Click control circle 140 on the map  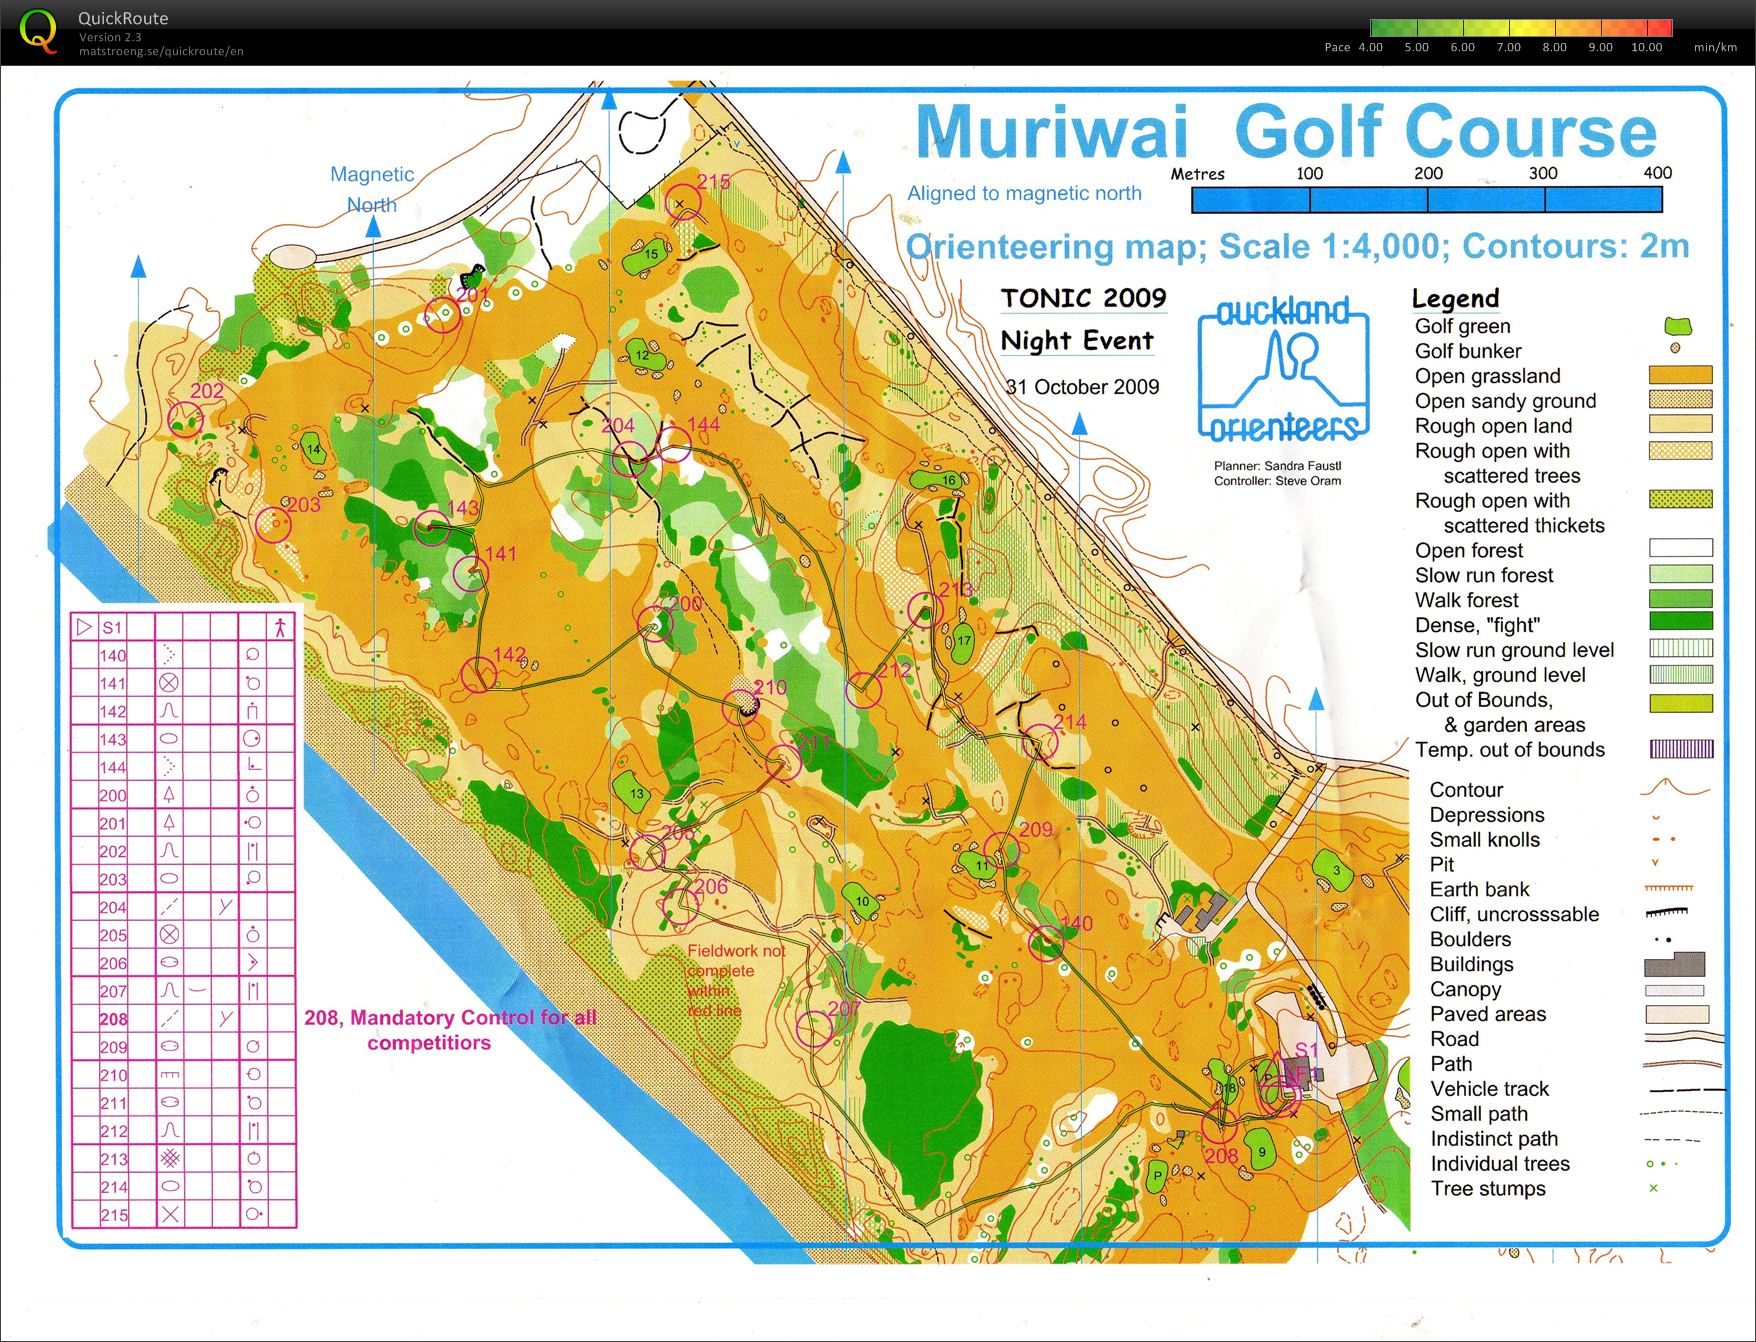1047,943
